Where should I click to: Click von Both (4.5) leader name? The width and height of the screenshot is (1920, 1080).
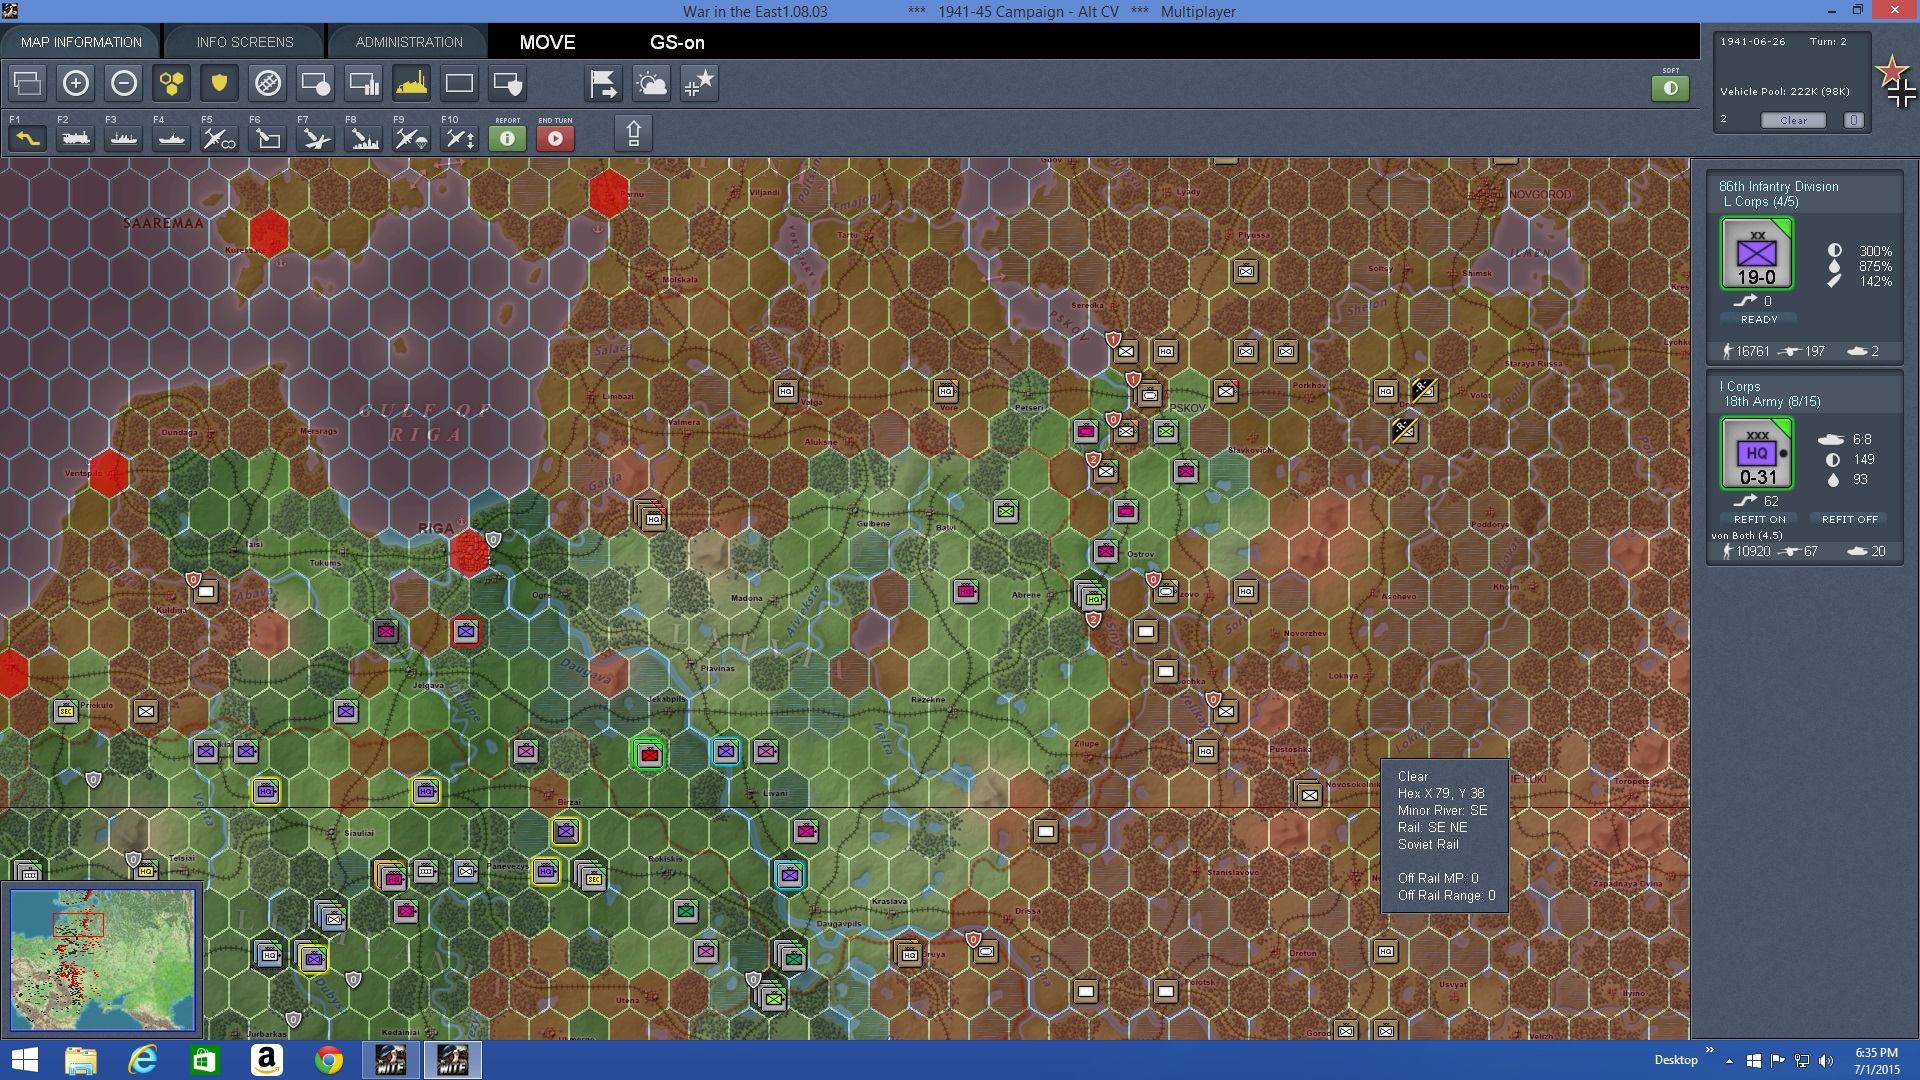click(1747, 535)
